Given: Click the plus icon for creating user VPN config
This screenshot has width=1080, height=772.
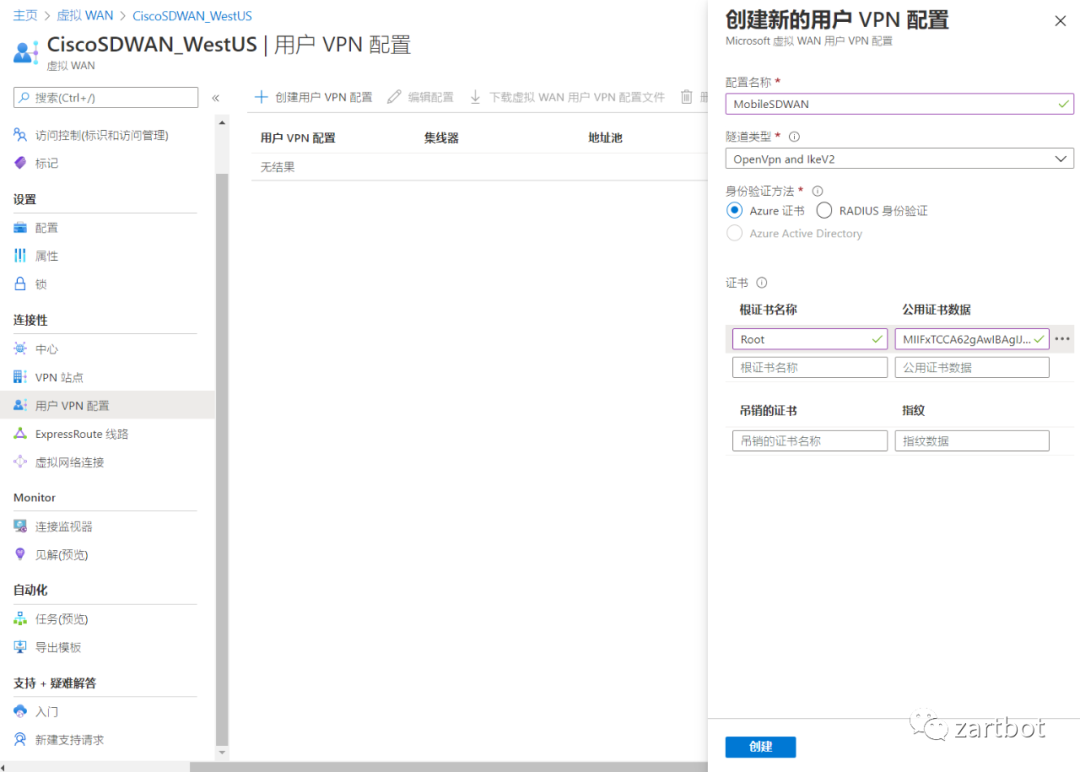Looking at the screenshot, I should [261, 97].
